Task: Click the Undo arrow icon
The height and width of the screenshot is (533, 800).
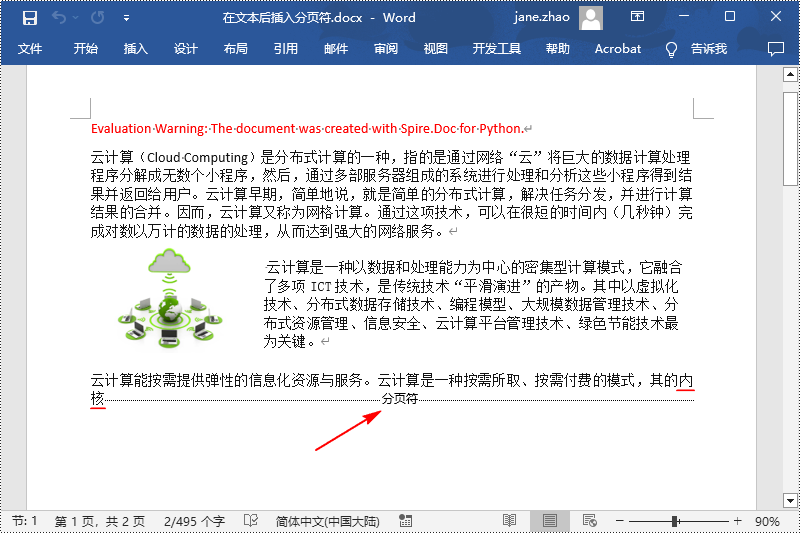Action: [59, 18]
